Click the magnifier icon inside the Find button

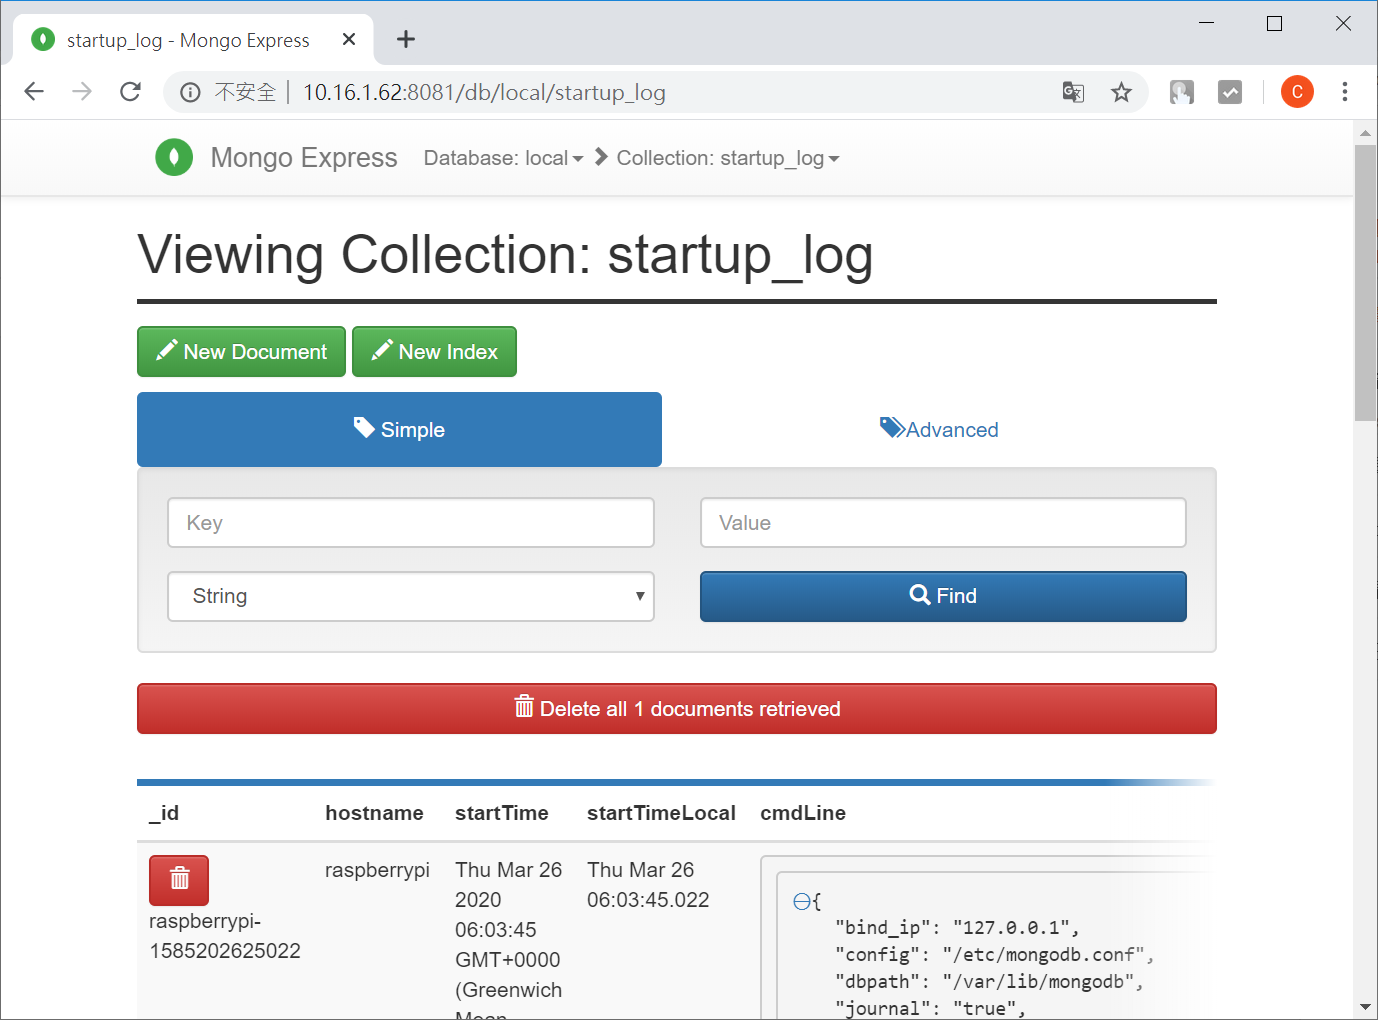(920, 595)
